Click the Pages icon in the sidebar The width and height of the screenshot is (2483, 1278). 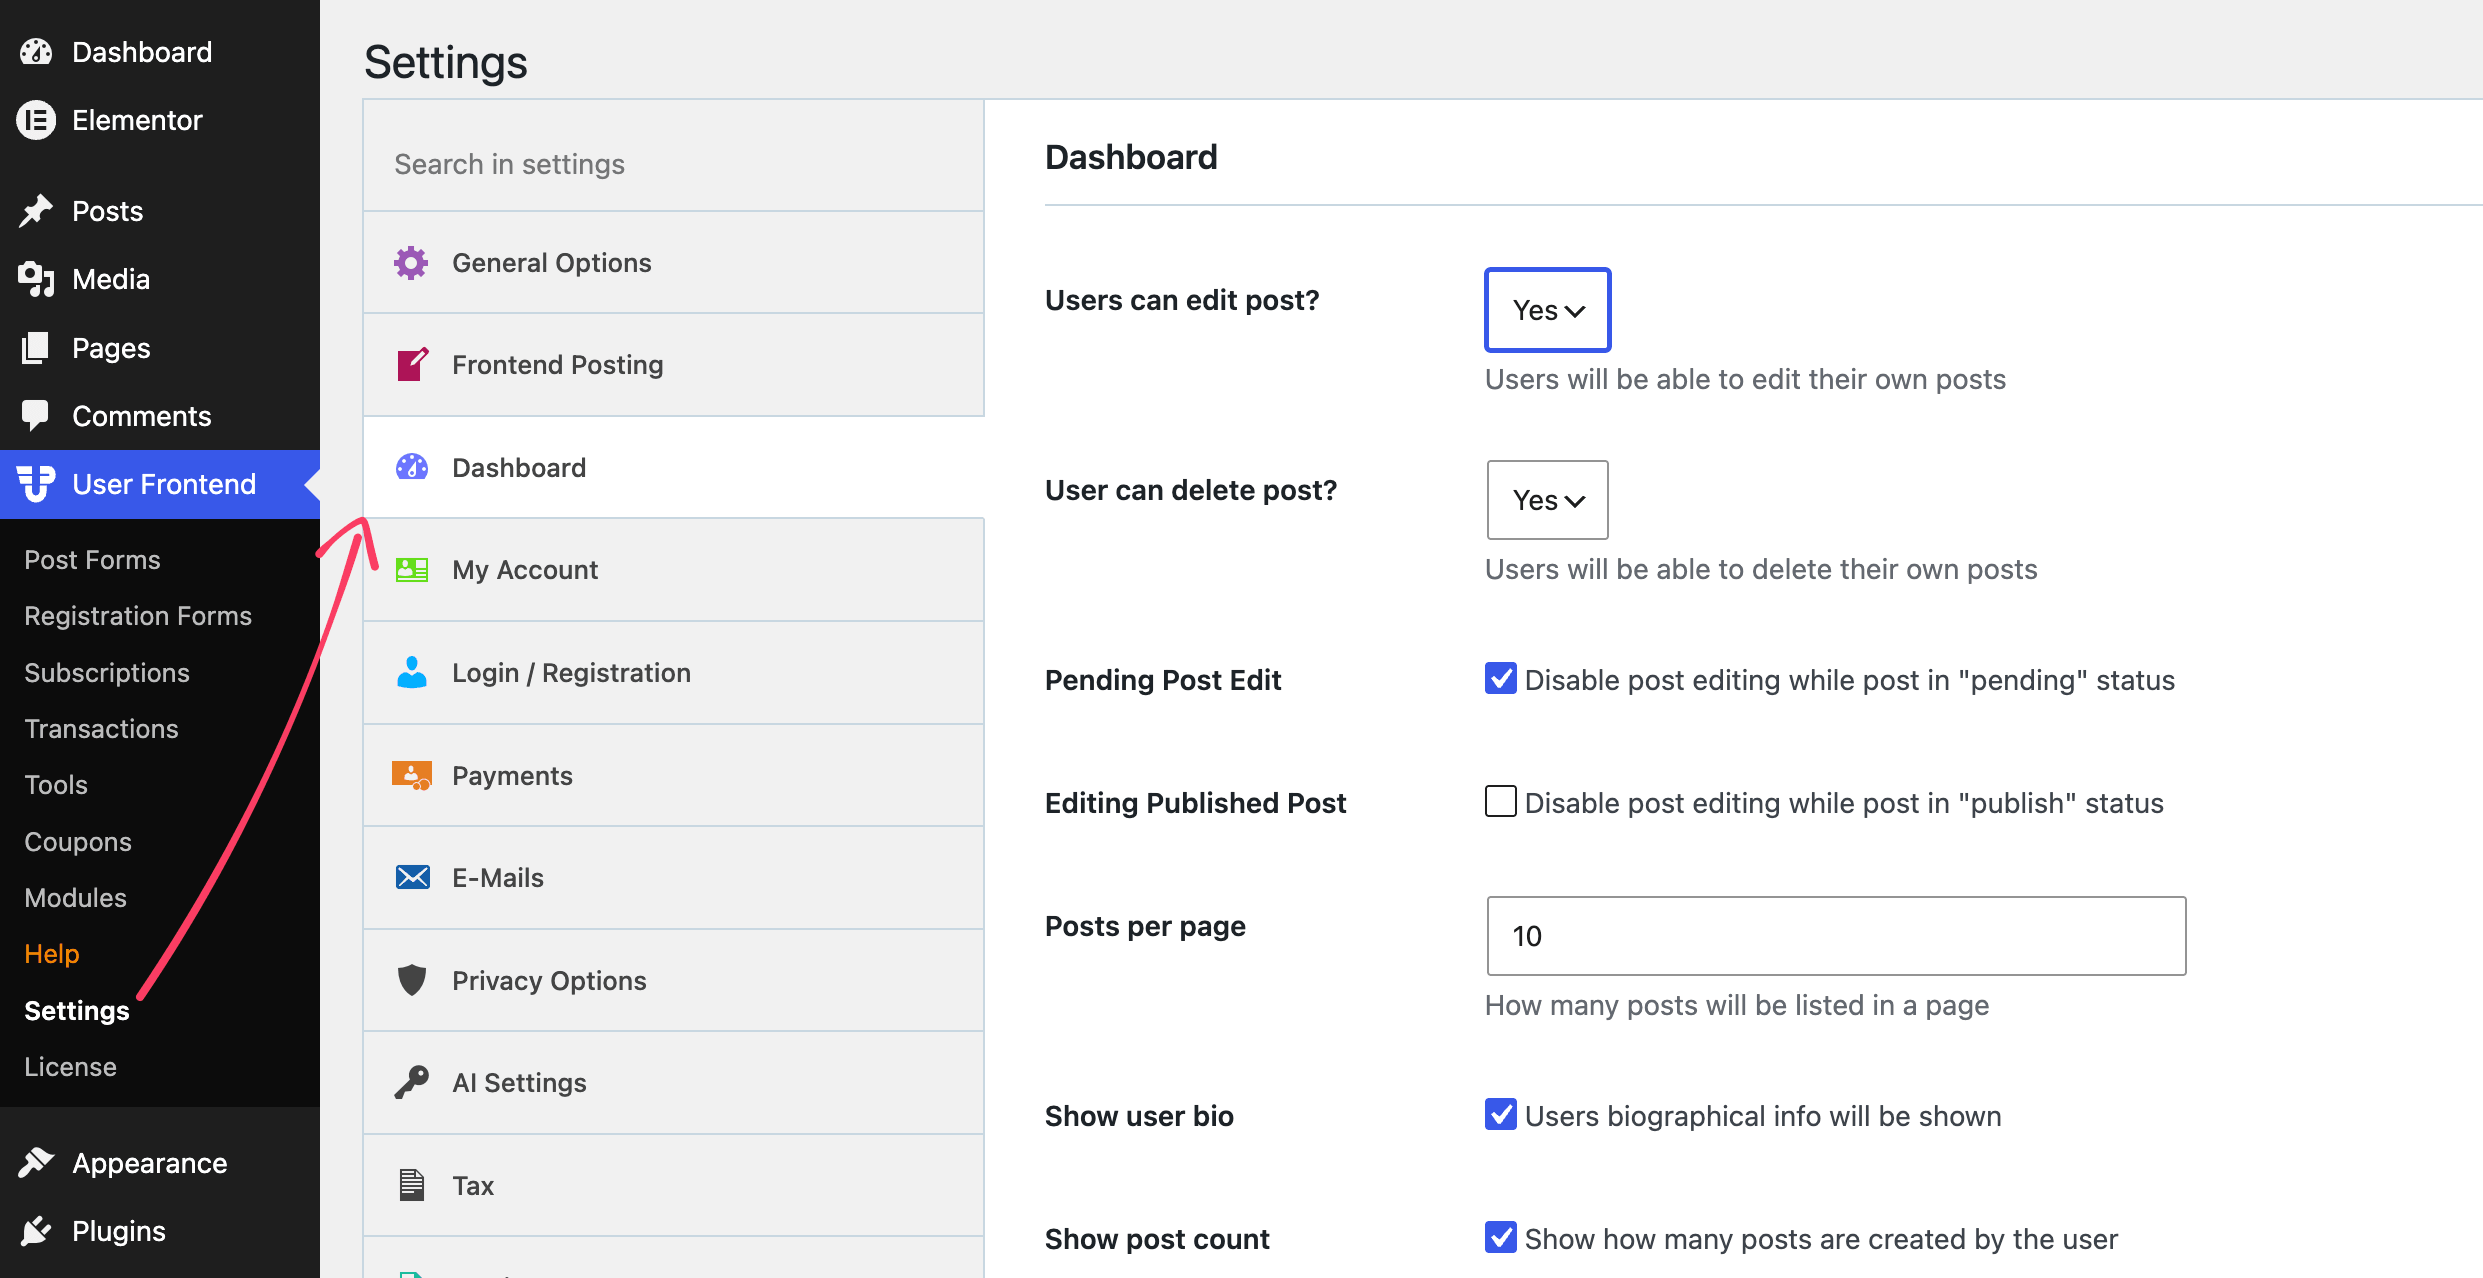coord(36,348)
